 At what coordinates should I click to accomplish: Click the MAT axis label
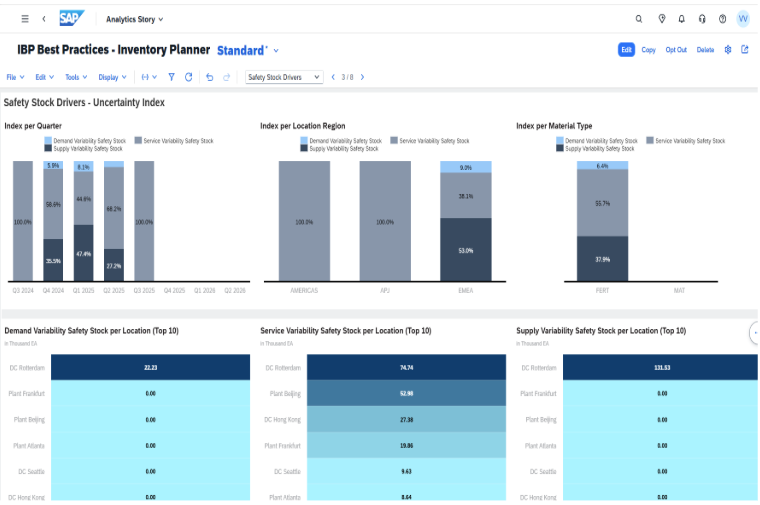pyautogui.click(x=679, y=290)
